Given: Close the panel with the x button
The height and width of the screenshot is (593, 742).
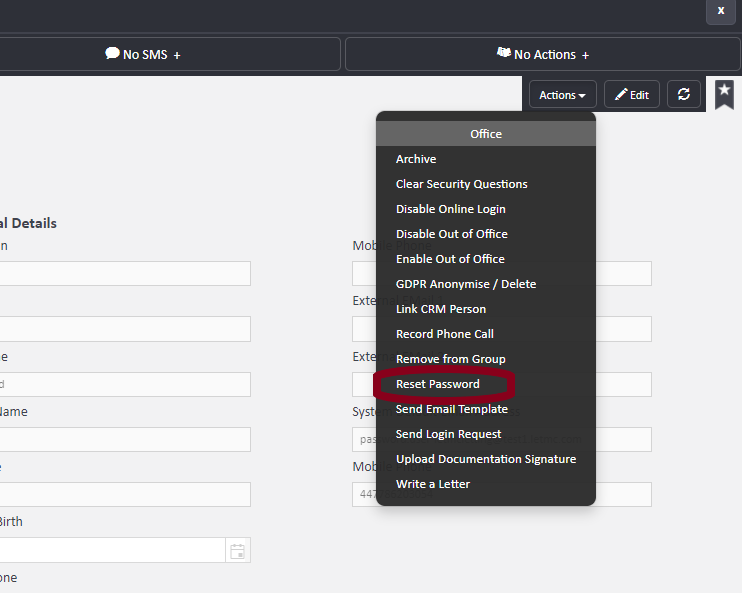Looking at the screenshot, I should tap(721, 10).
